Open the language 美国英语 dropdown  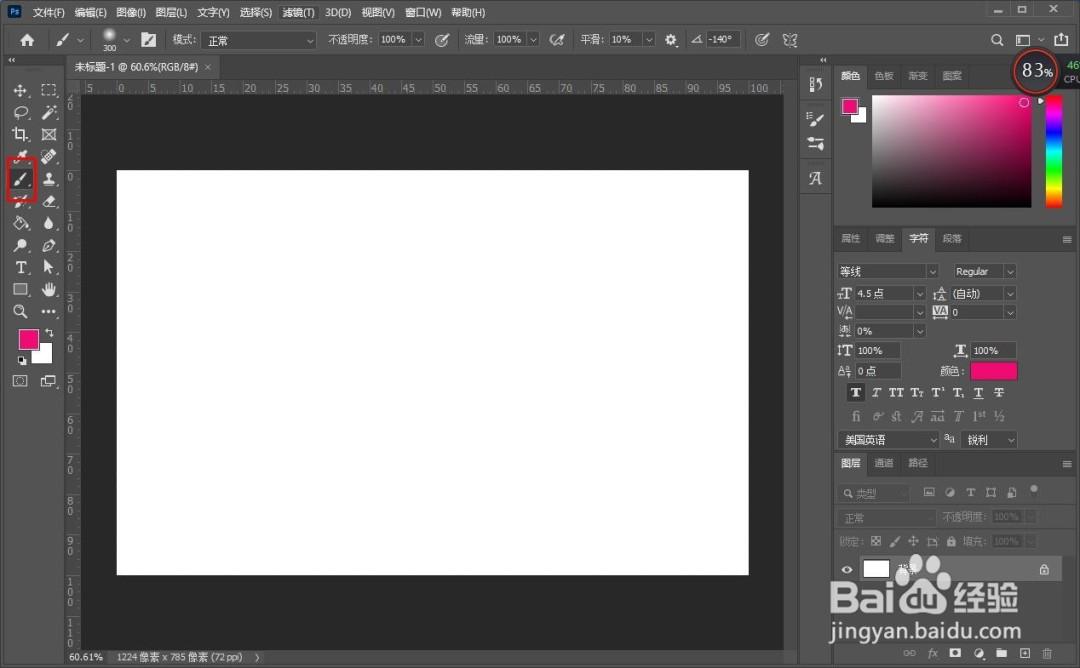(889, 439)
